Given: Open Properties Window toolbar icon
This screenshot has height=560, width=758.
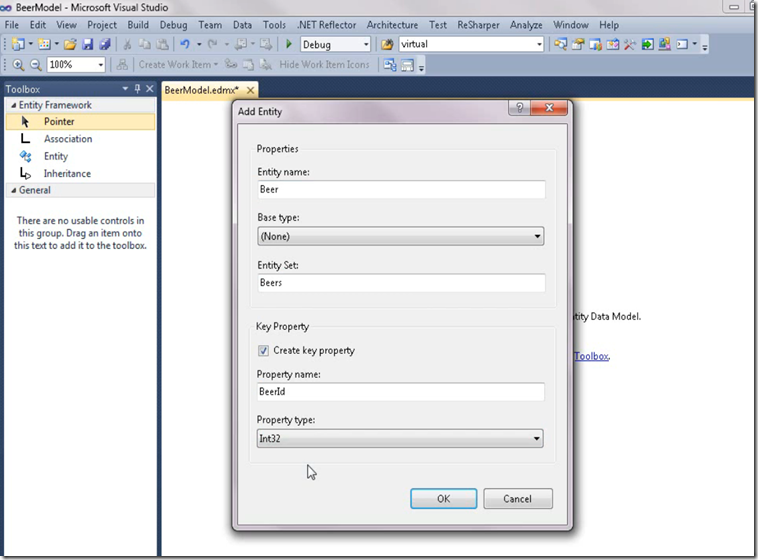Looking at the screenshot, I should point(578,44).
